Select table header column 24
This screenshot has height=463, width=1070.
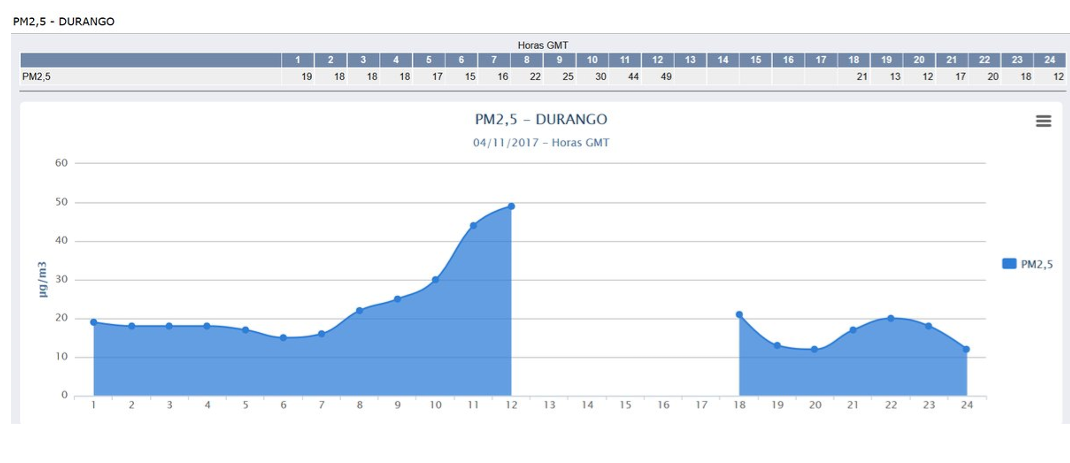(1050, 60)
